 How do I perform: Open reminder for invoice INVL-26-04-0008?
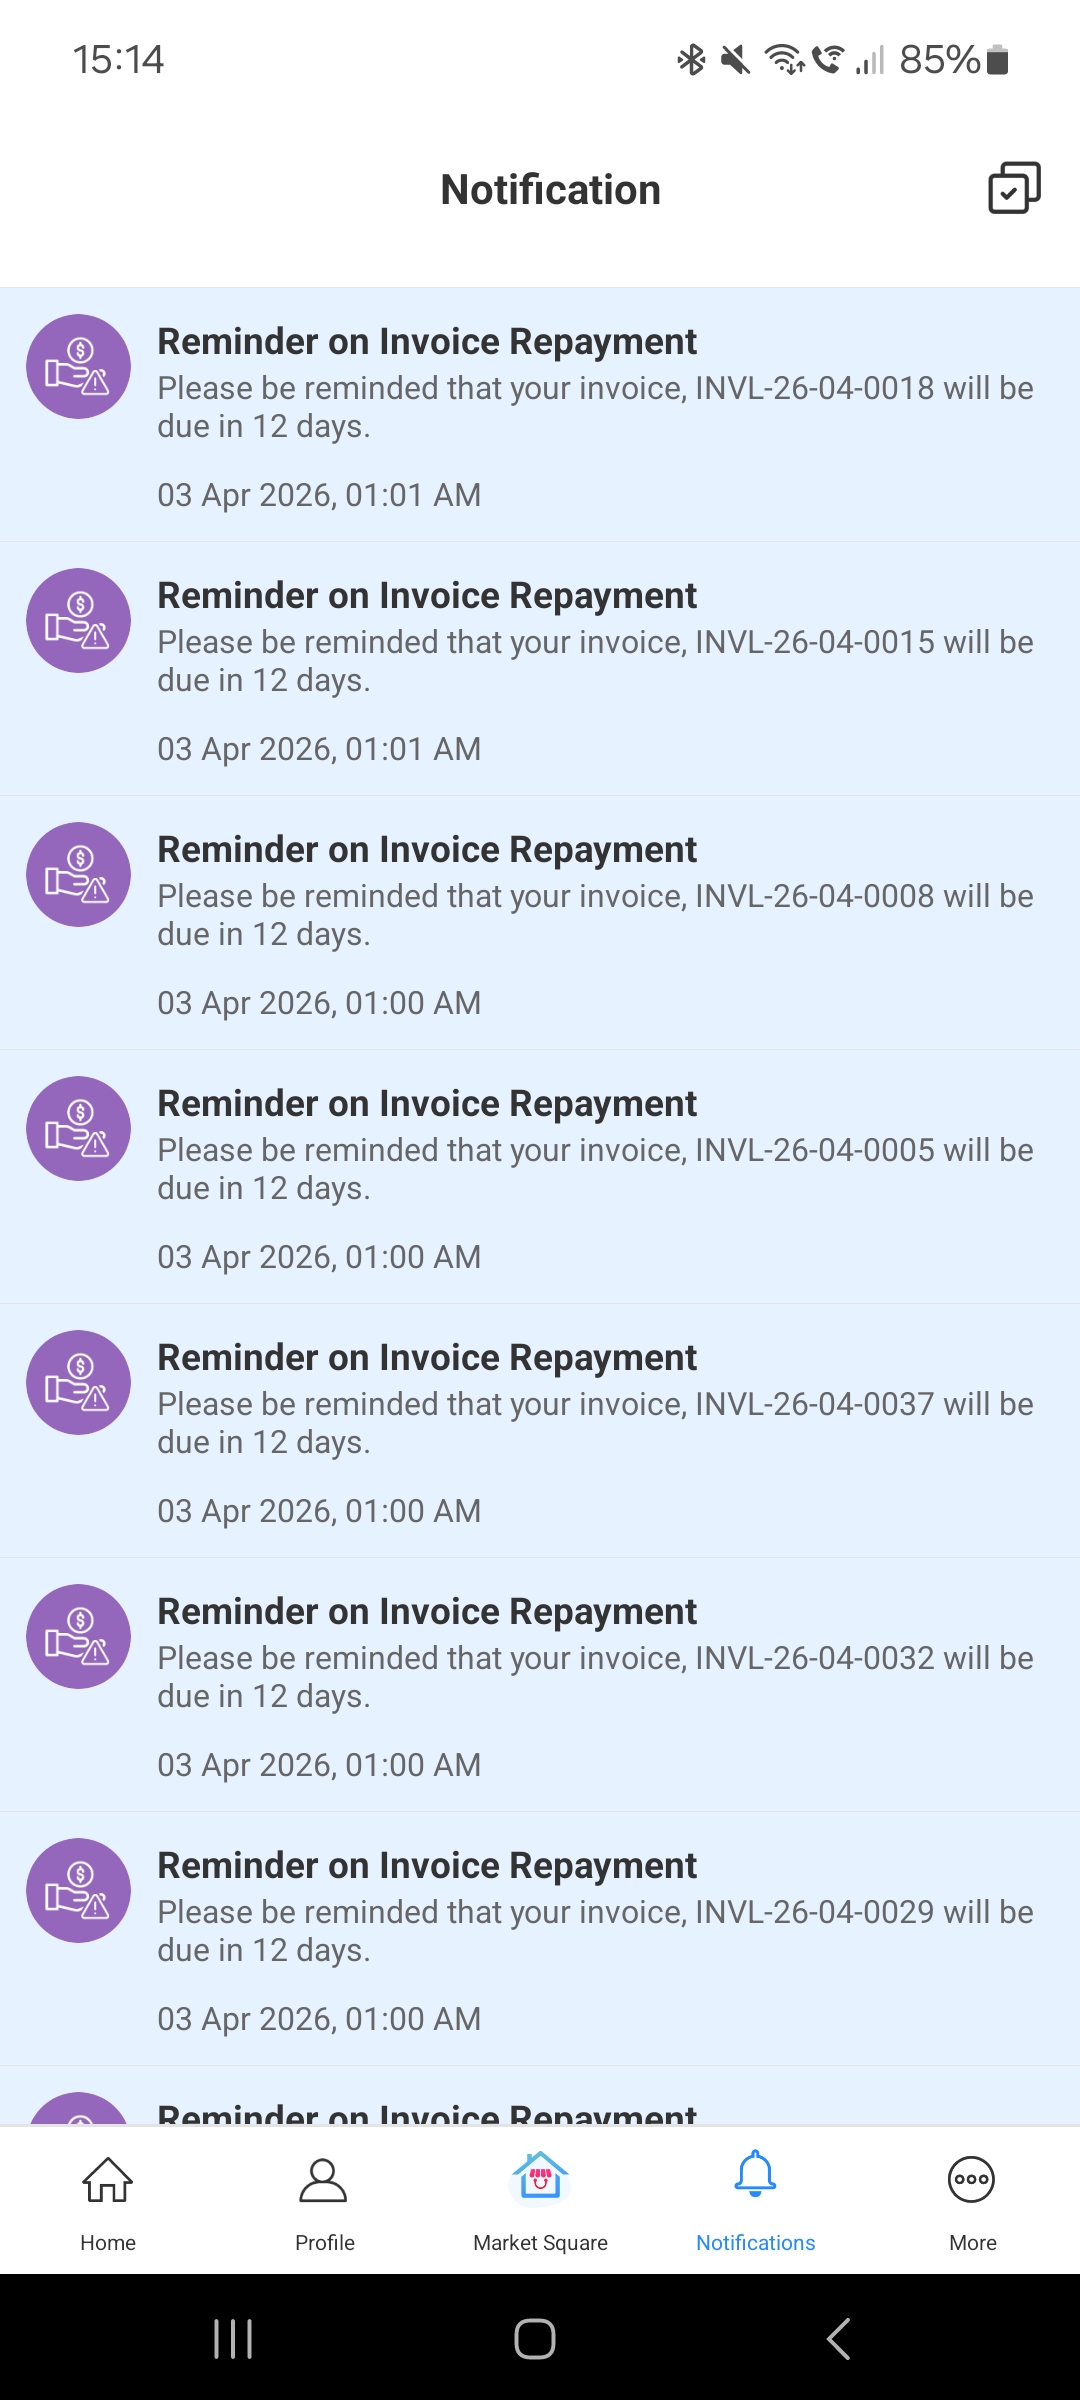tap(595, 922)
